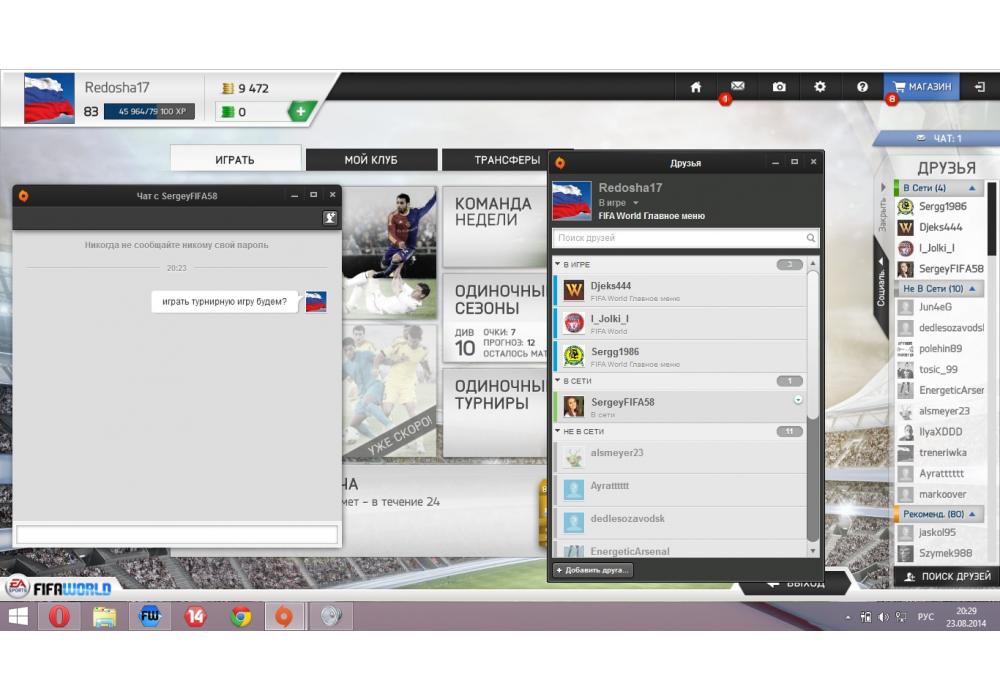
Task: Click the Friends window list scrollbar
Action: click(x=813, y=400)
